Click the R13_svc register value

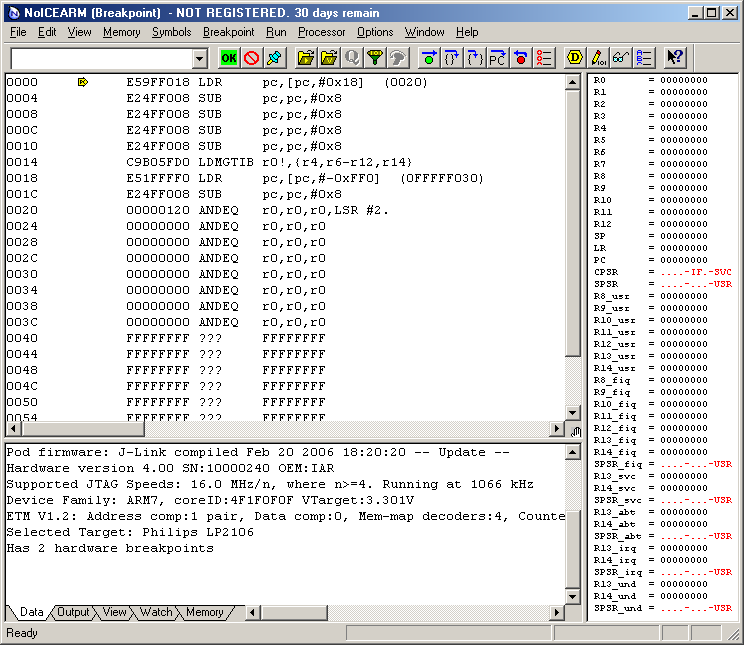tap(684, 476)
